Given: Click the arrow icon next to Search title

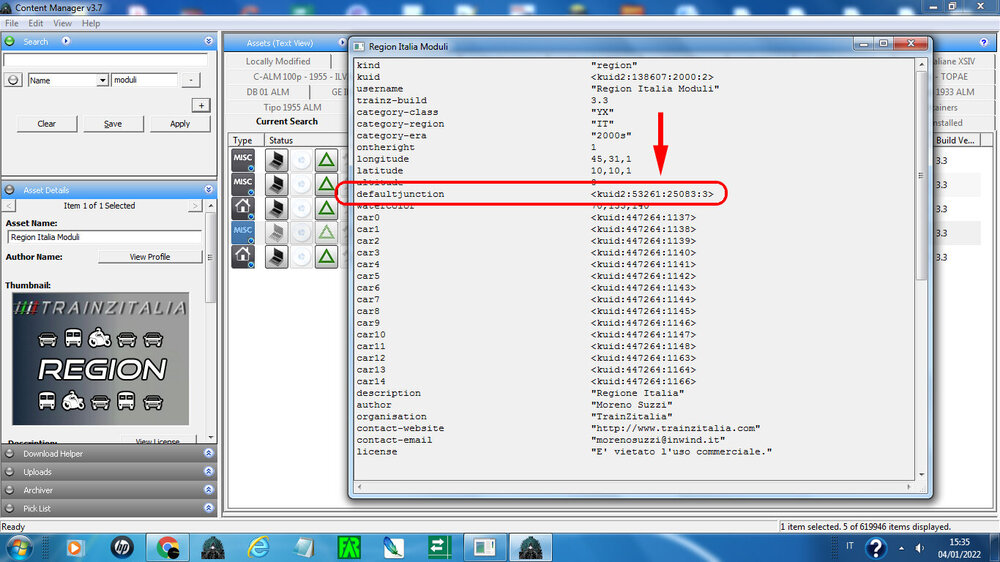Looking at the screenshot, I should (x=66, y=41).
